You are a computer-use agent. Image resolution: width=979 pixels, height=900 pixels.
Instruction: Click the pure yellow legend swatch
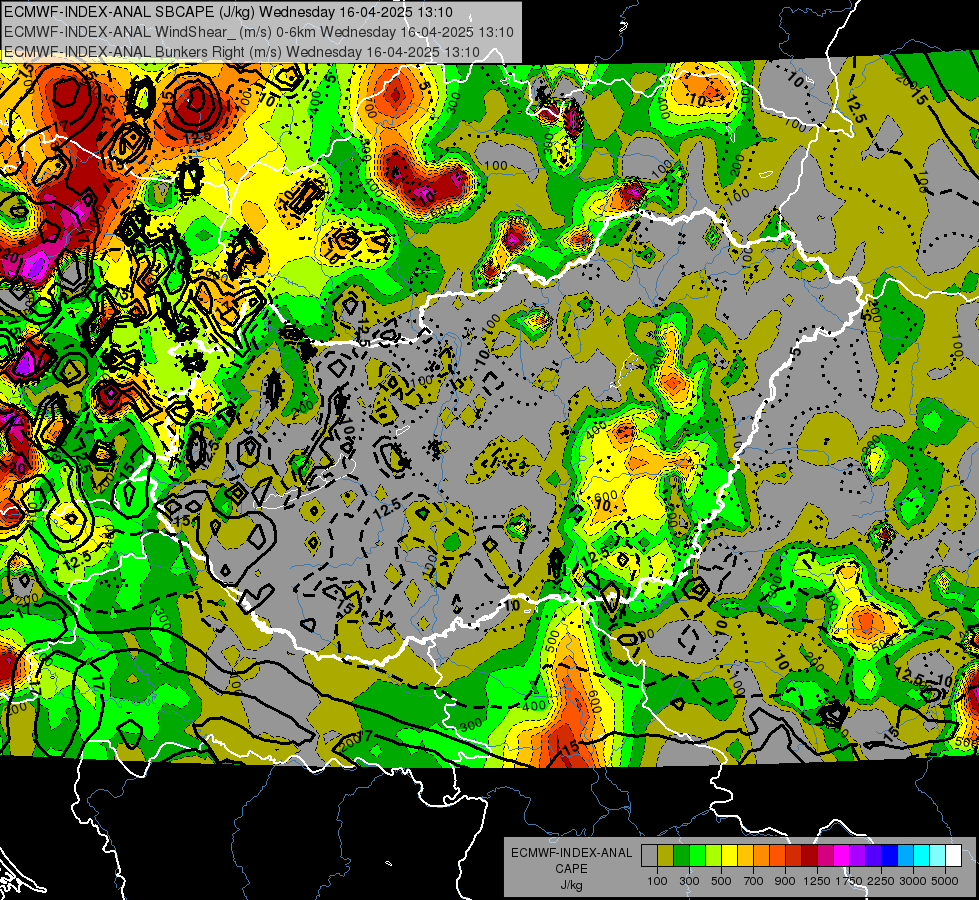click(729, 855)
